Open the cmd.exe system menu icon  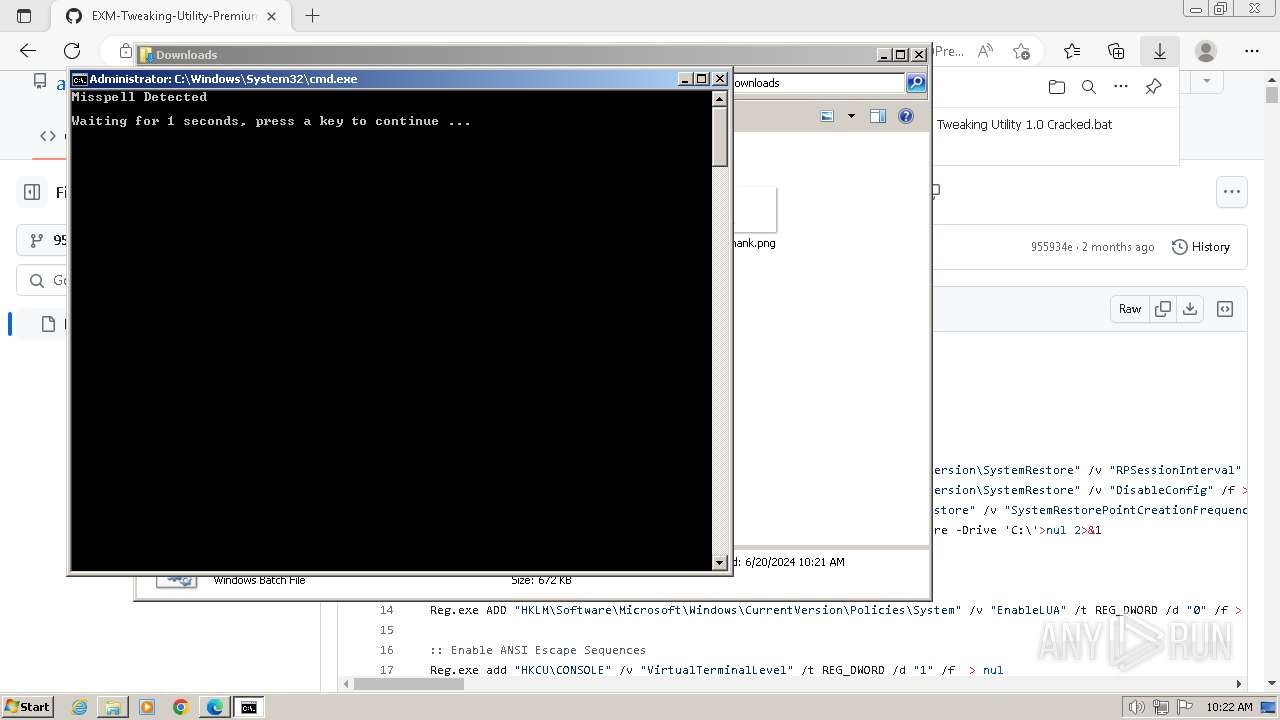click(x=80, y=79)
